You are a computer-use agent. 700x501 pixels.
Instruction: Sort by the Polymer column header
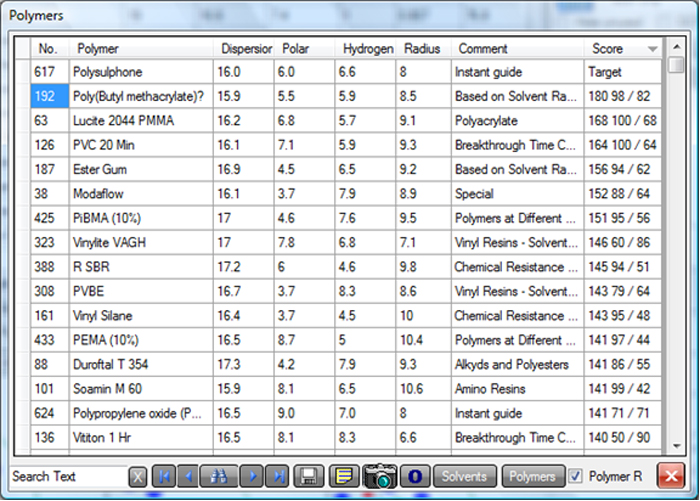[x=141, y=48]
